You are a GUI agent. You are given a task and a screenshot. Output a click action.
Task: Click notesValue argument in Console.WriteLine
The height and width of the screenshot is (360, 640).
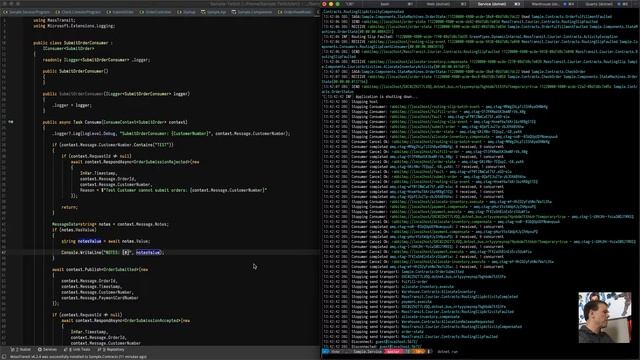coord(148,253)
